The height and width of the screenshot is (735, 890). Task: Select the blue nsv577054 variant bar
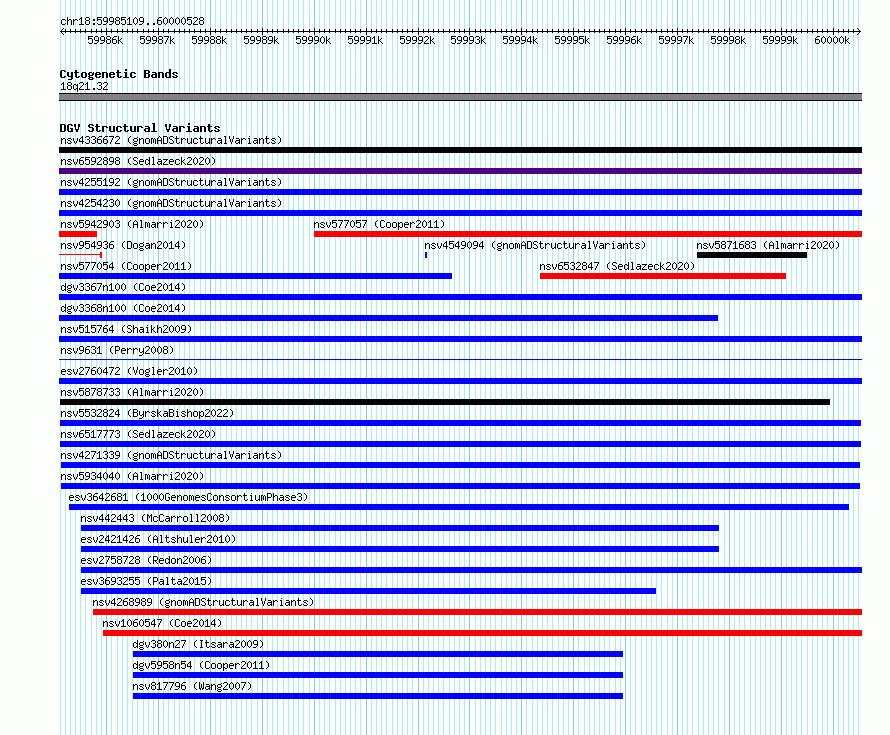pos(255,276)
